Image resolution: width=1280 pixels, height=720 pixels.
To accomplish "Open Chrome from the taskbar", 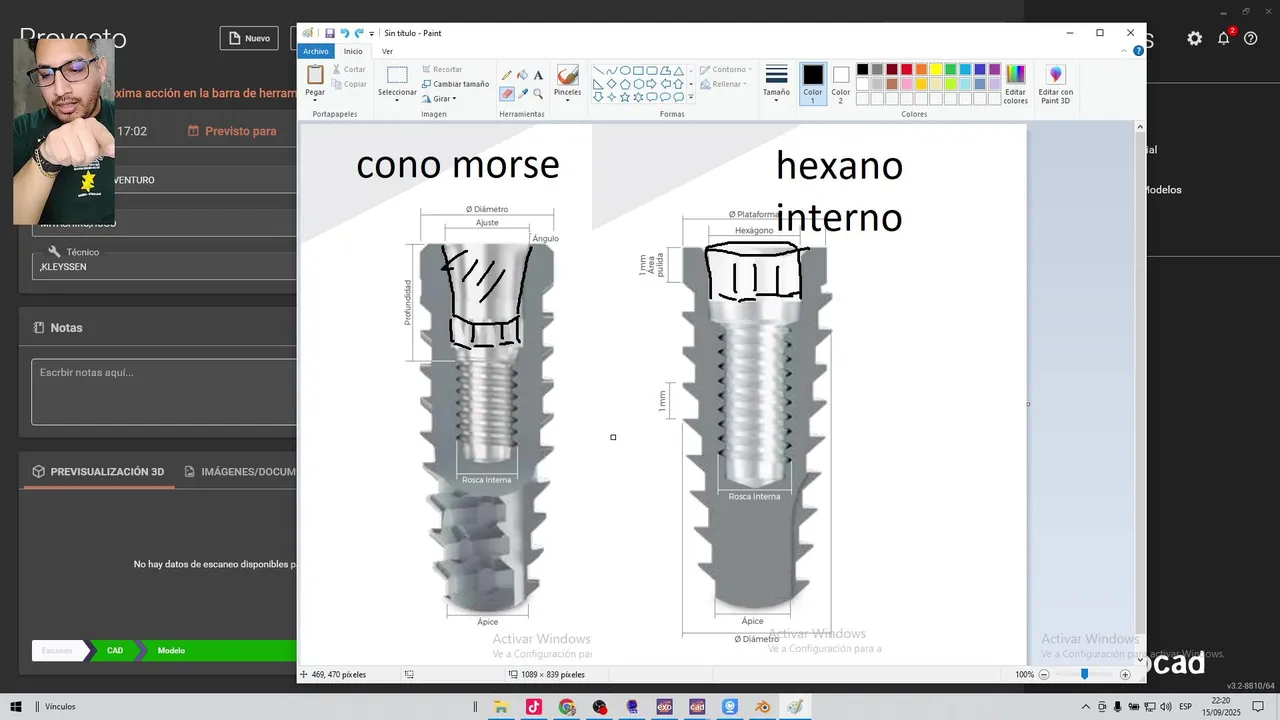I will tap(567, 707).
